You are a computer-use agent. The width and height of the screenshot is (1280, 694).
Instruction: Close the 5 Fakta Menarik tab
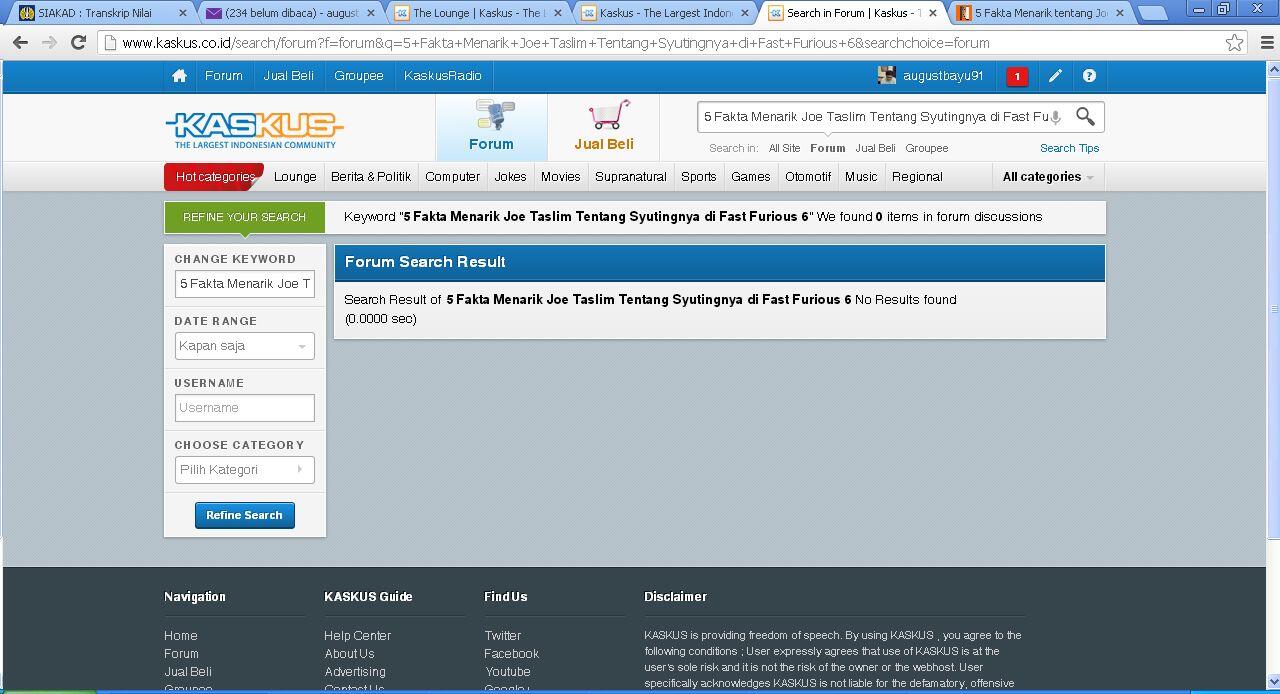pos(1120,13)
